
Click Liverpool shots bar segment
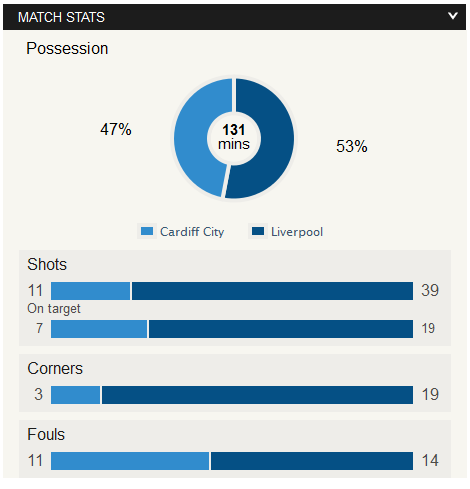[x=272, y=291]
